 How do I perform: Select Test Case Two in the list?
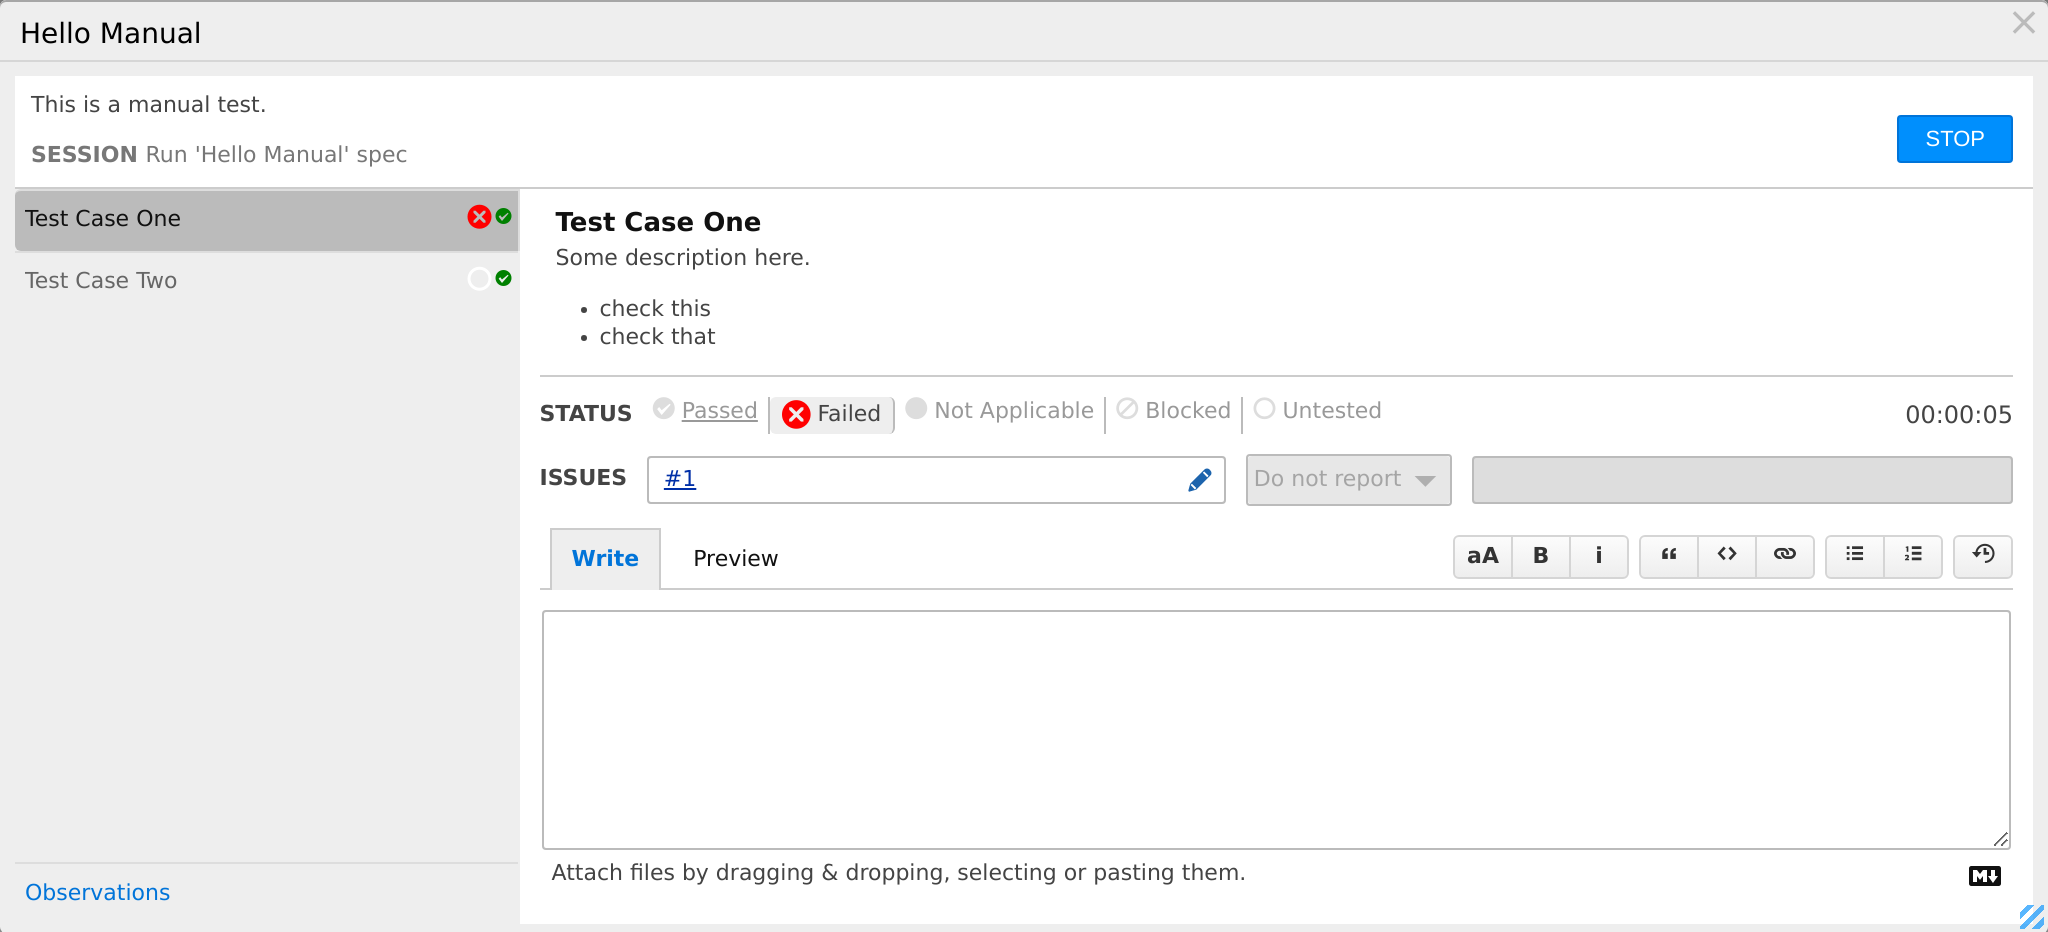266,281
